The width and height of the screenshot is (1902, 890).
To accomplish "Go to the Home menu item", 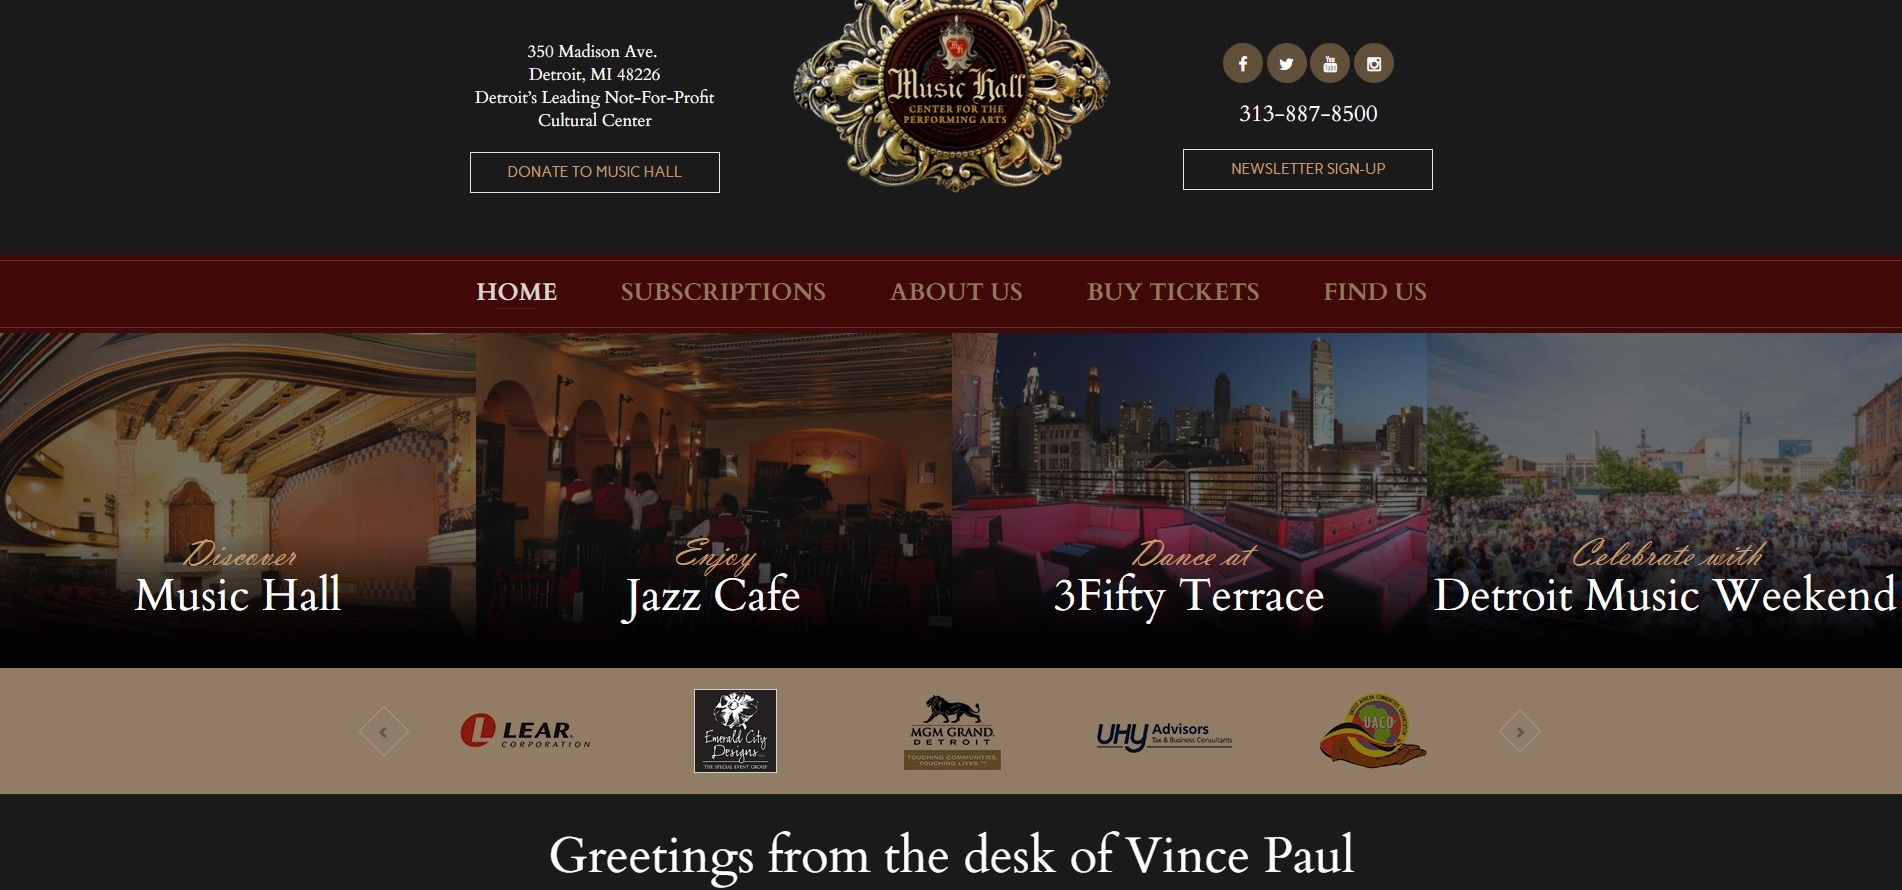I will point(516,292).
